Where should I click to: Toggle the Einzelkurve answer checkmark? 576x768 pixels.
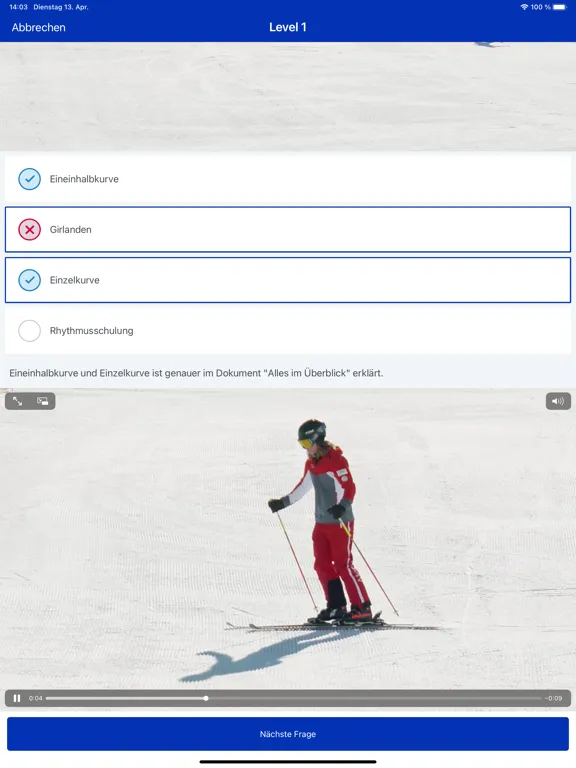click(x=29, y=280)
